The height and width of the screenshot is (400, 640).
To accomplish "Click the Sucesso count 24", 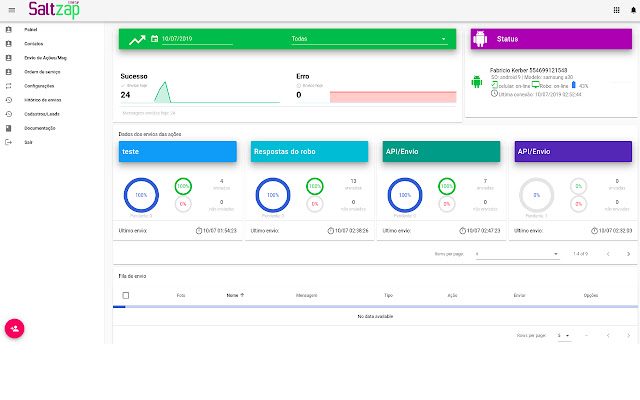I will point(125,95).
